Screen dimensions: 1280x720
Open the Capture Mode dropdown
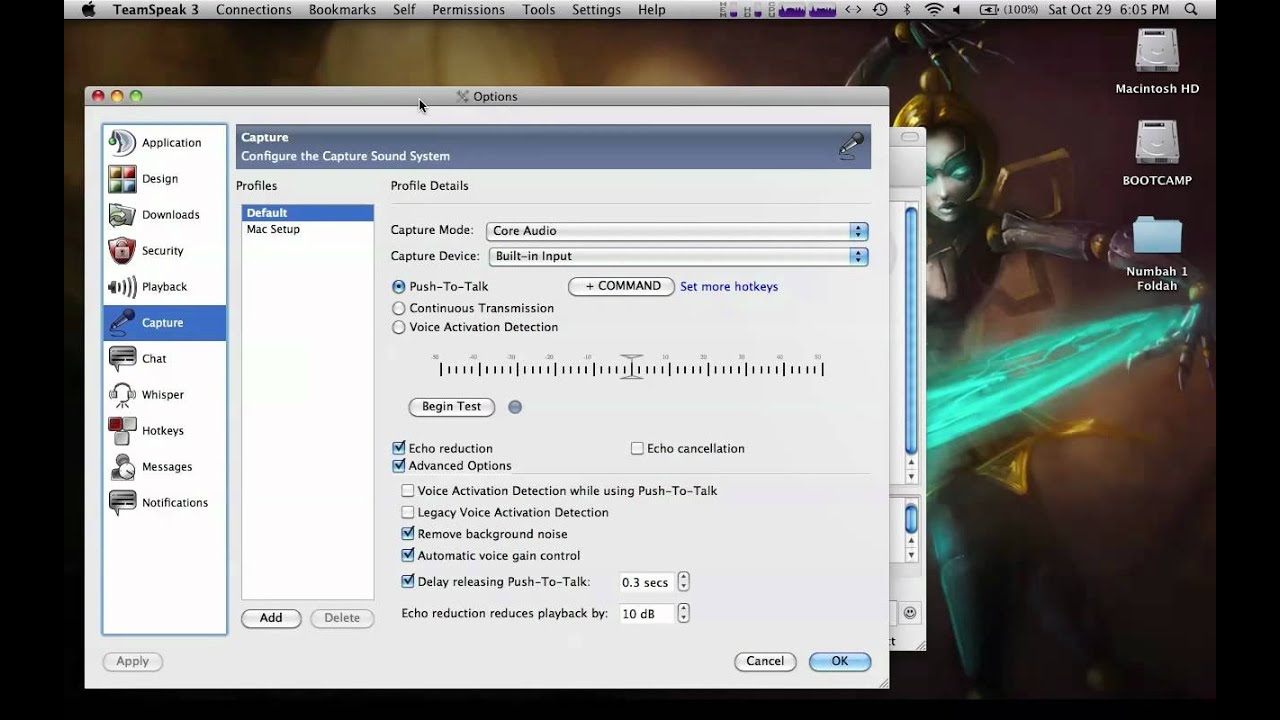(677, 231)
